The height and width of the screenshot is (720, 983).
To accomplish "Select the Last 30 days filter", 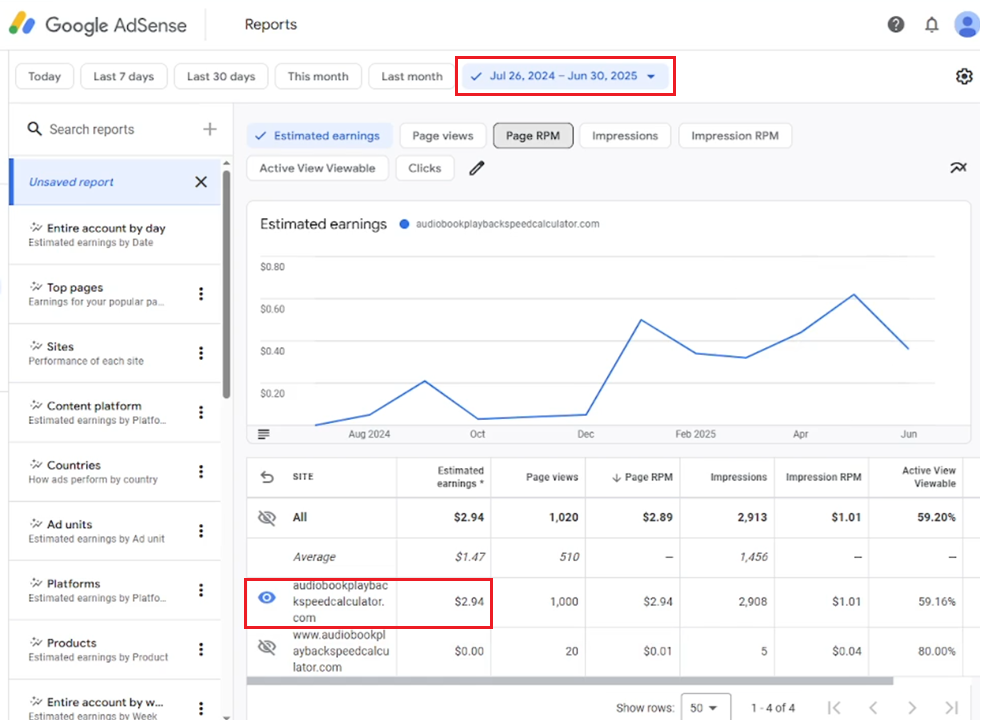I will click(x=221, y=77).
